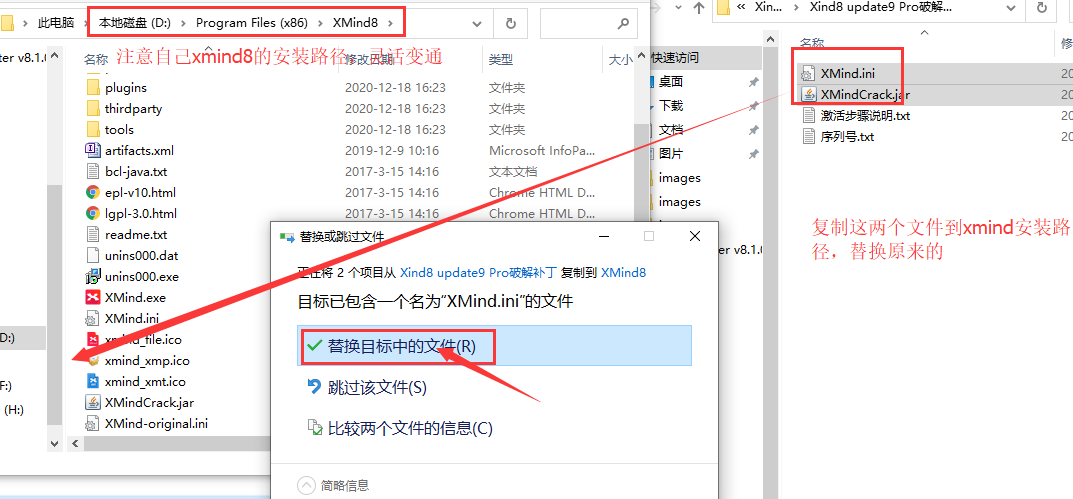Viewport: 1073px width, 499px height.
Task: Click the XMind8 destination link in dialog
Action: point(623,272)
